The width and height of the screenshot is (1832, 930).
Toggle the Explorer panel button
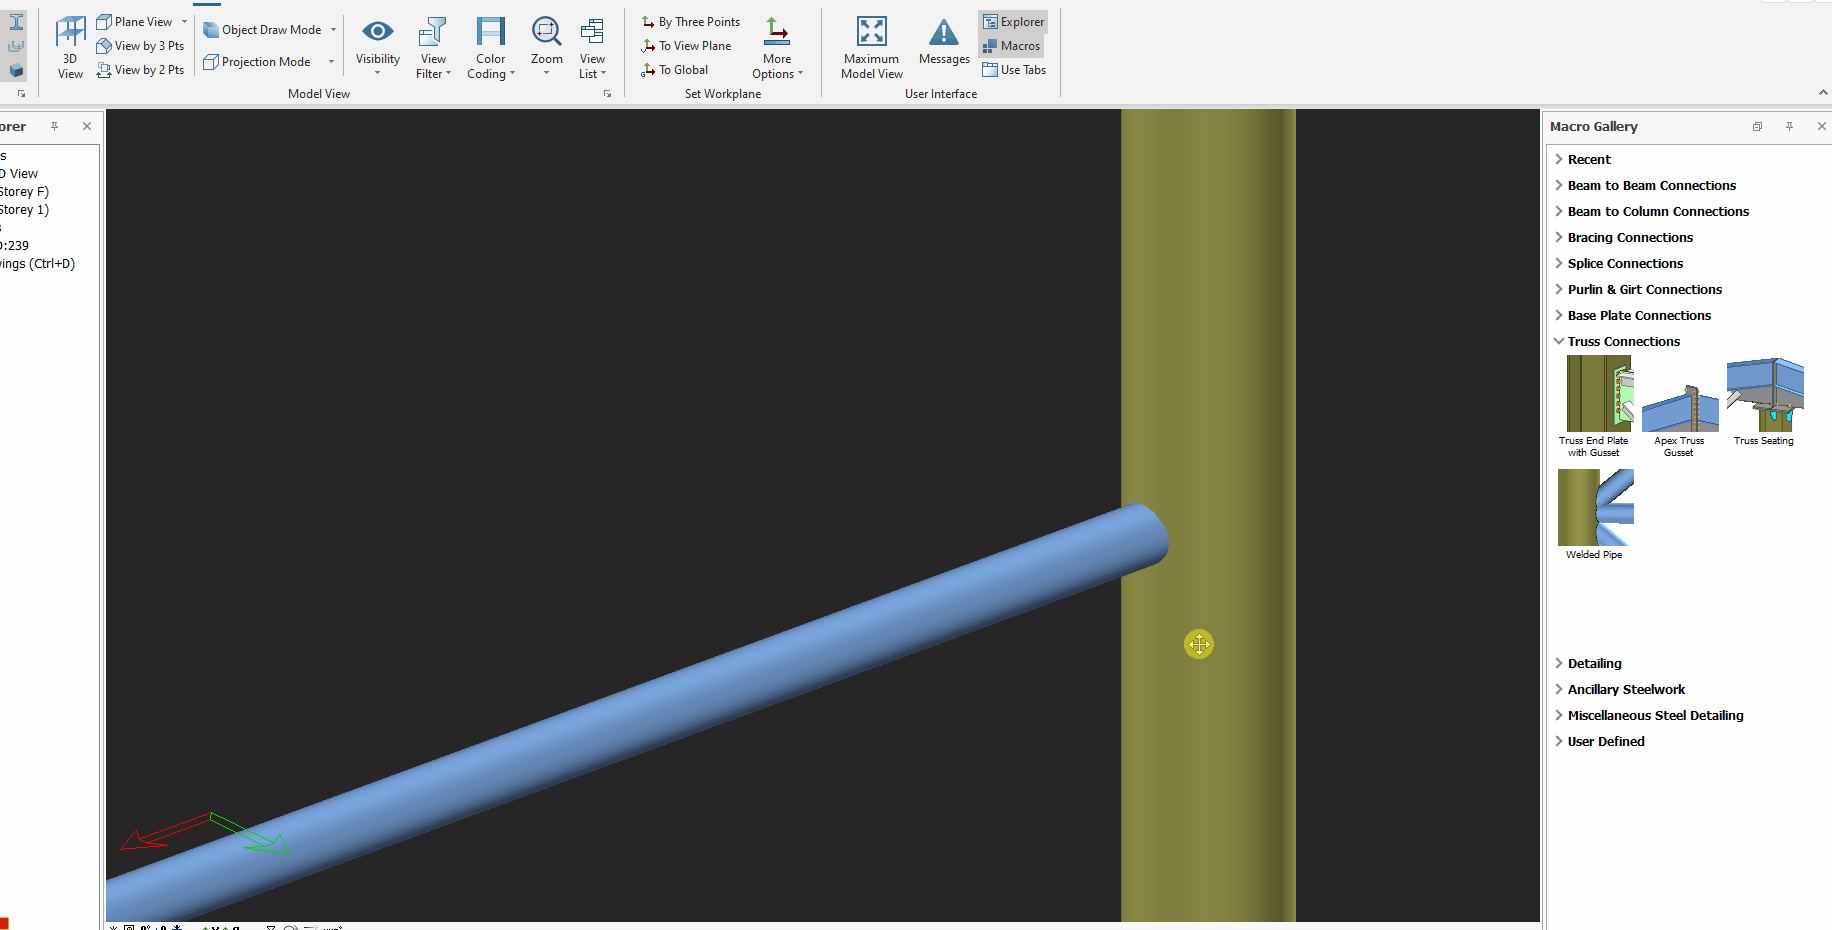pyautogui.click(x=1013, y=22)
